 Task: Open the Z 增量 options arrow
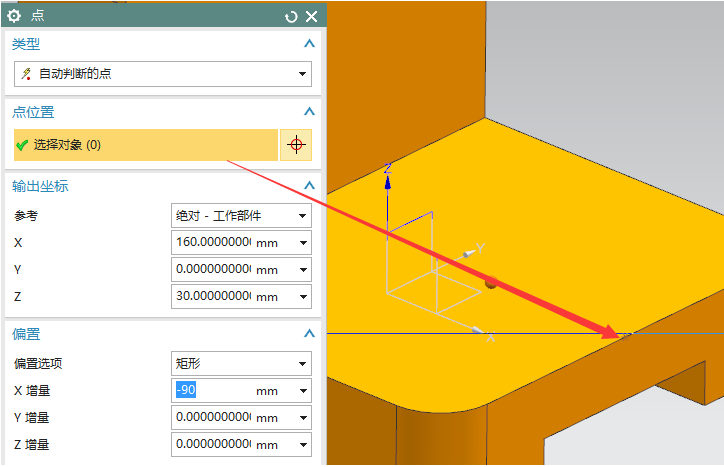(303, 445)
